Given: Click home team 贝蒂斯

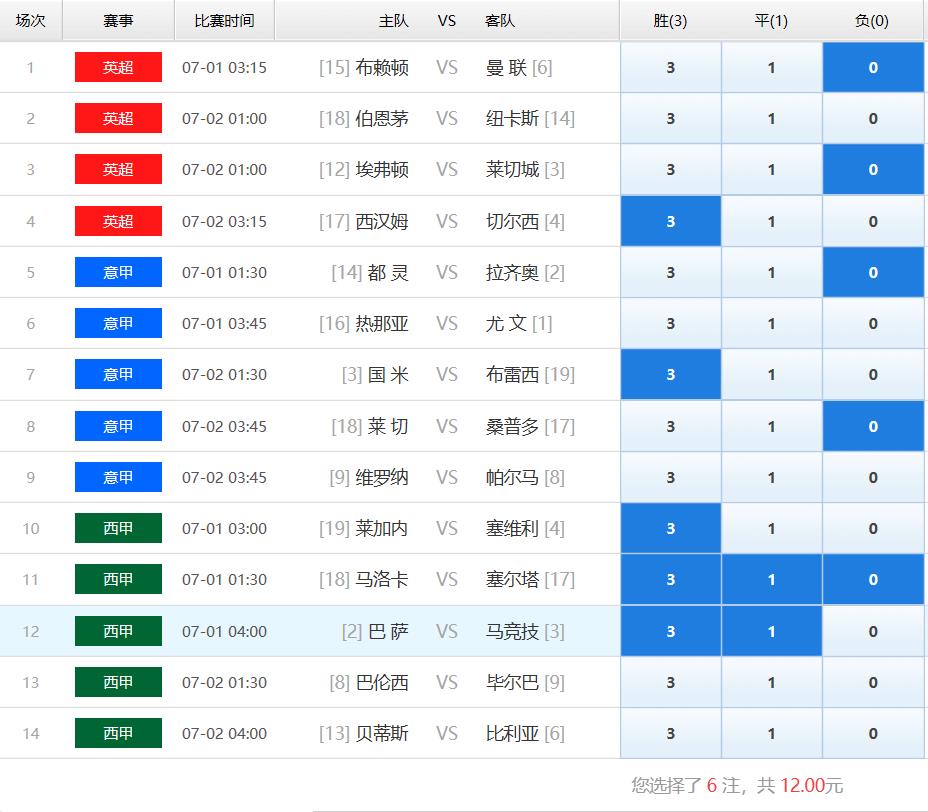Looking at the screenshot, I should [382, 733].
